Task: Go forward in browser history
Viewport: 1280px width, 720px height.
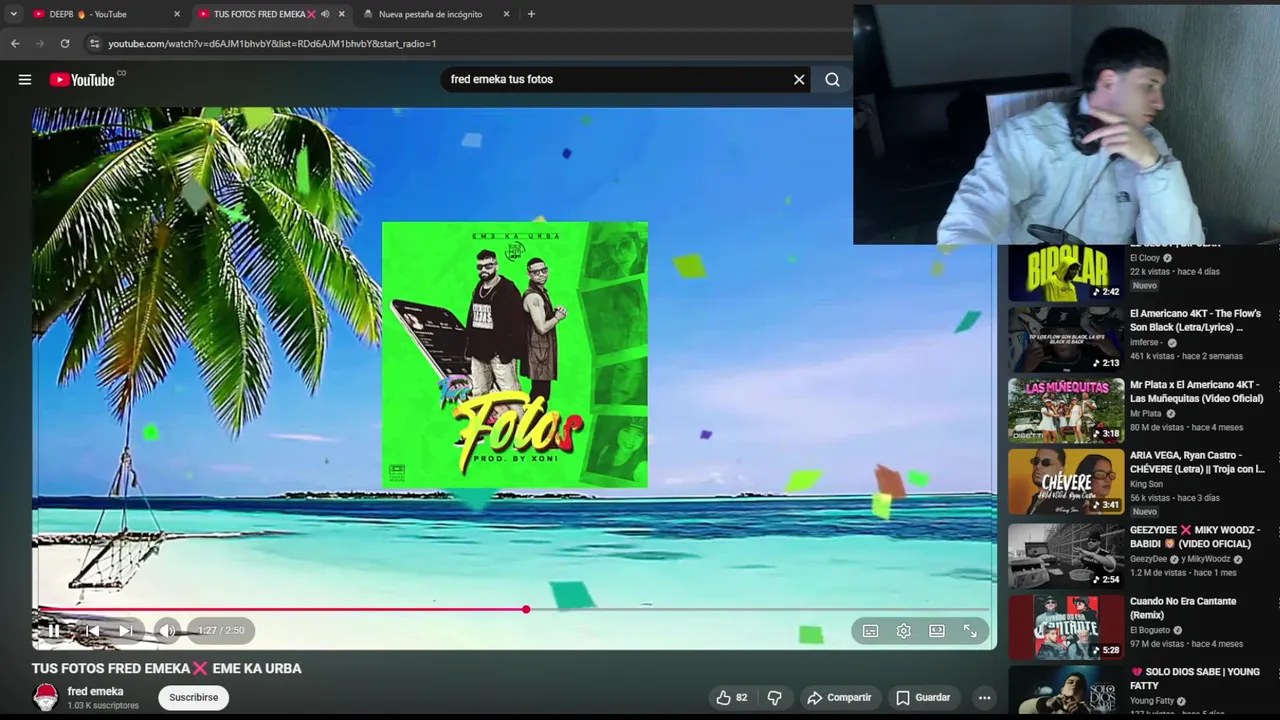Action: pyautogui.click(x=40, y=44)
